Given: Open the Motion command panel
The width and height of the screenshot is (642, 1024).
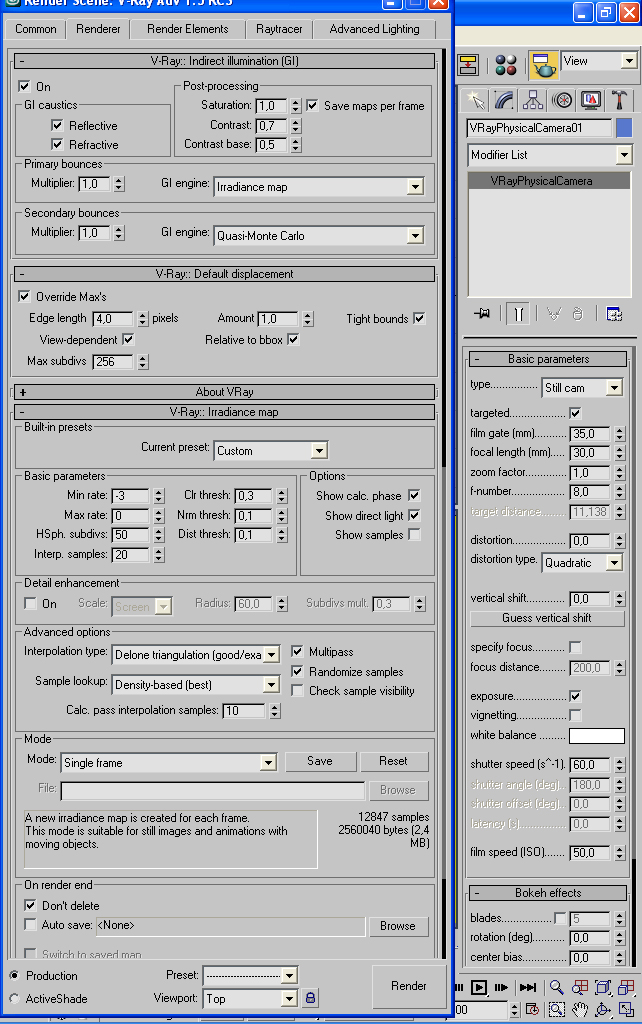Looking at the screenshot, I should point(562,101).
